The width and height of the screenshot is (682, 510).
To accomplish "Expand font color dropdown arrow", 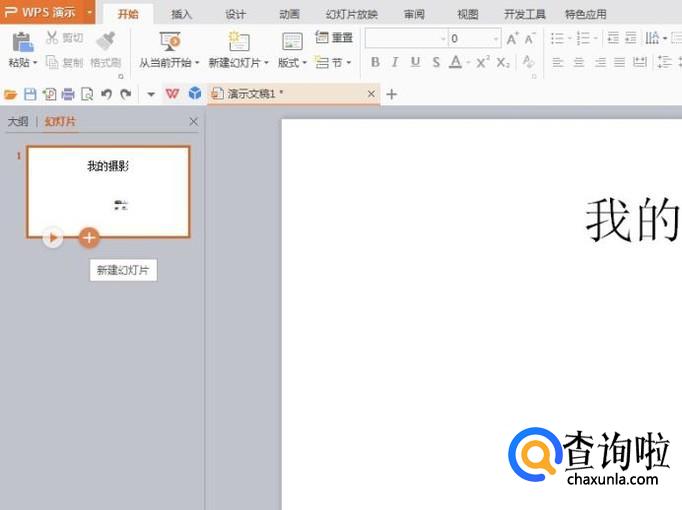I will tap(468, 63).
